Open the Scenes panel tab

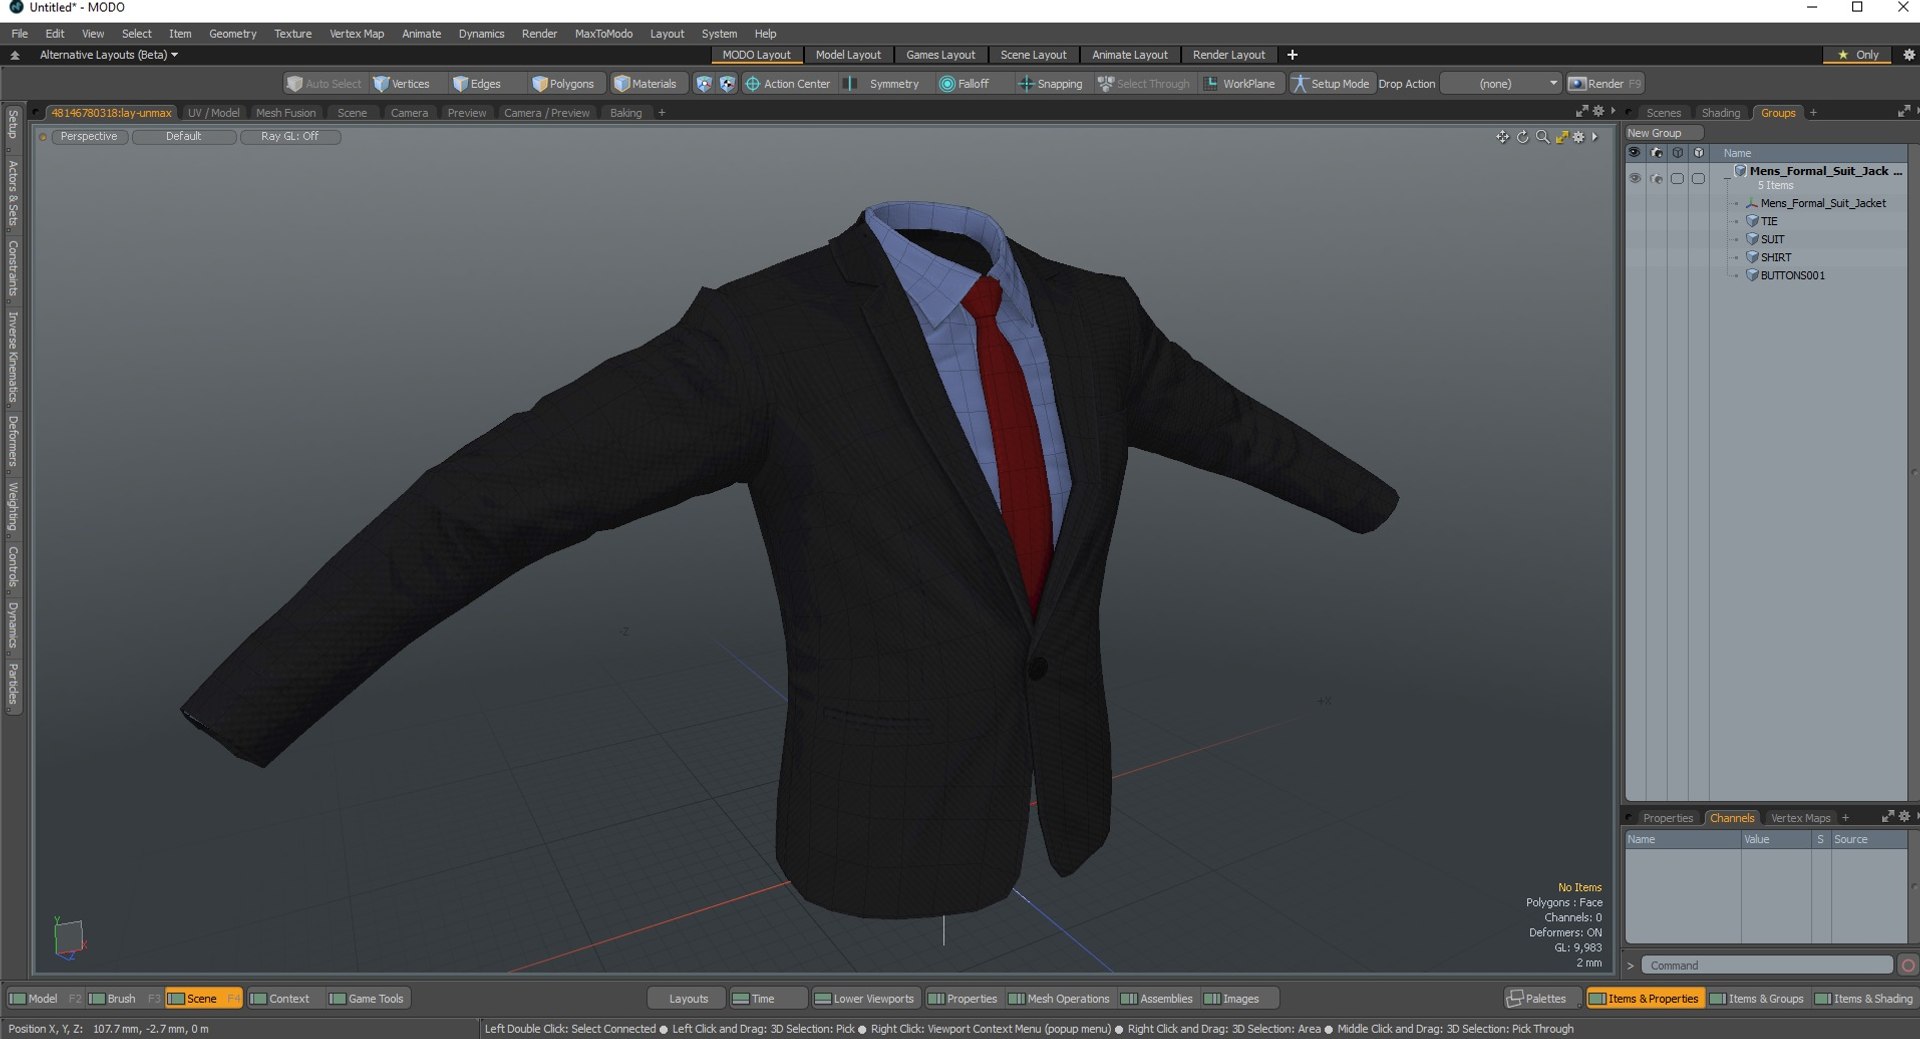(x=1663, y=113)
